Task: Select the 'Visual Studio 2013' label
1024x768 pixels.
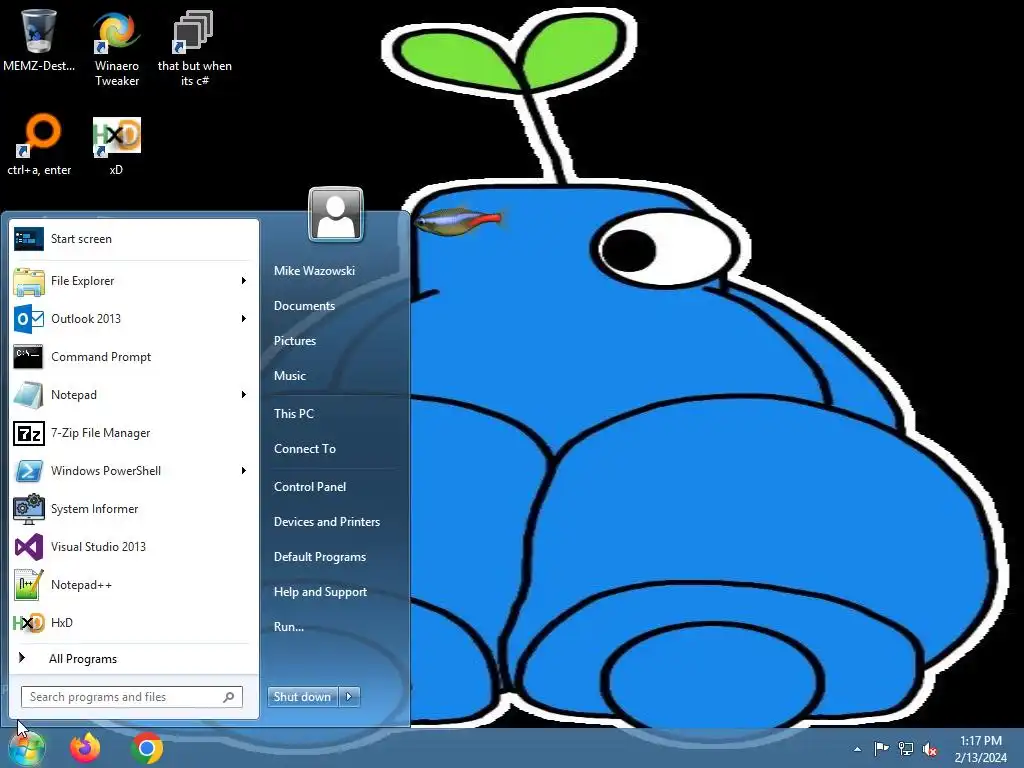Action: pos(99,547)
